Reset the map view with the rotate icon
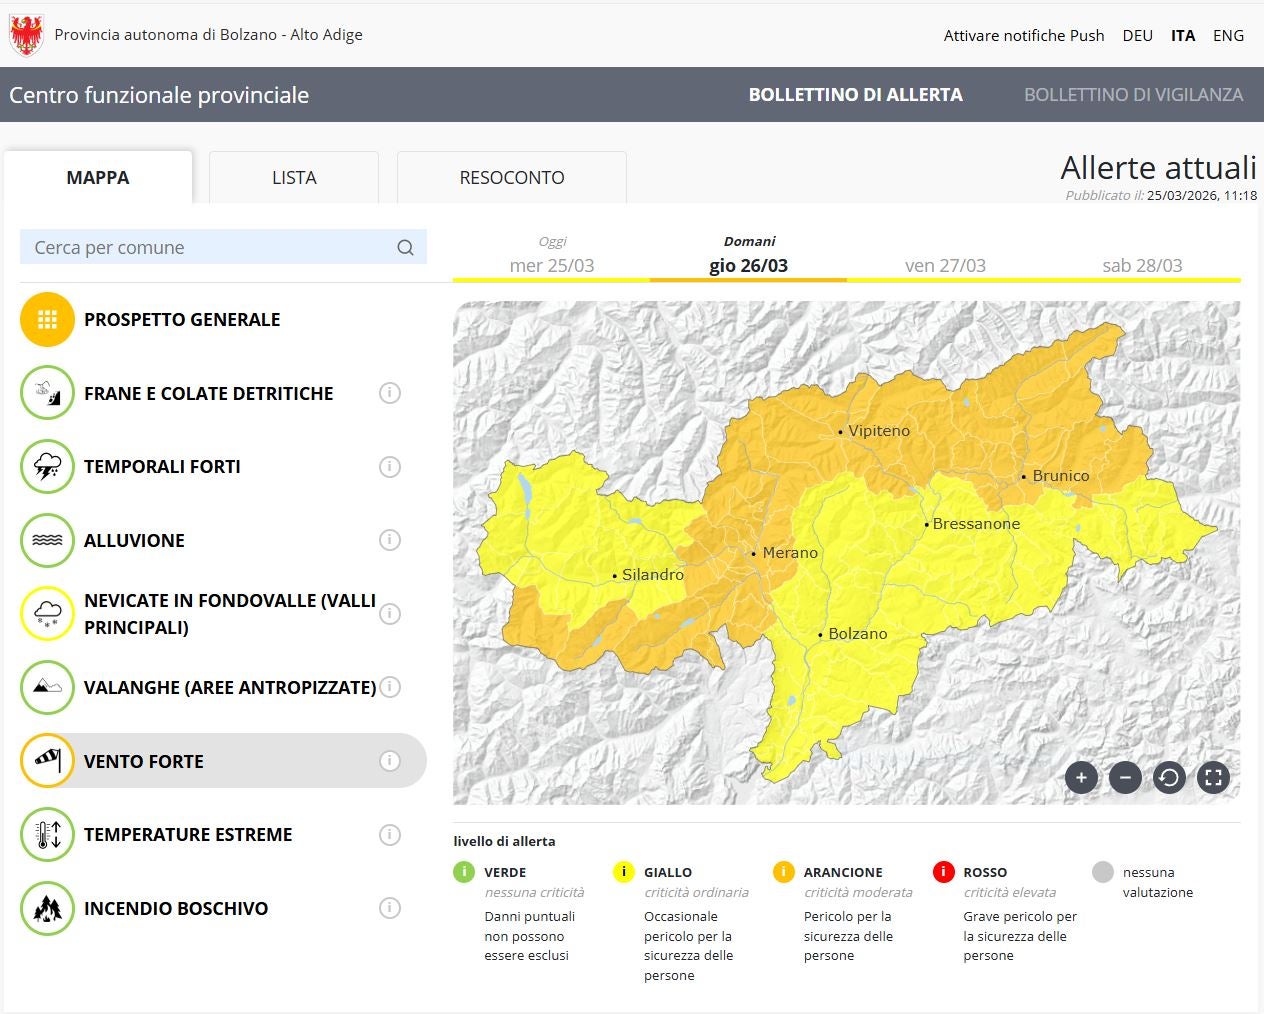 tap(1169, 777)
